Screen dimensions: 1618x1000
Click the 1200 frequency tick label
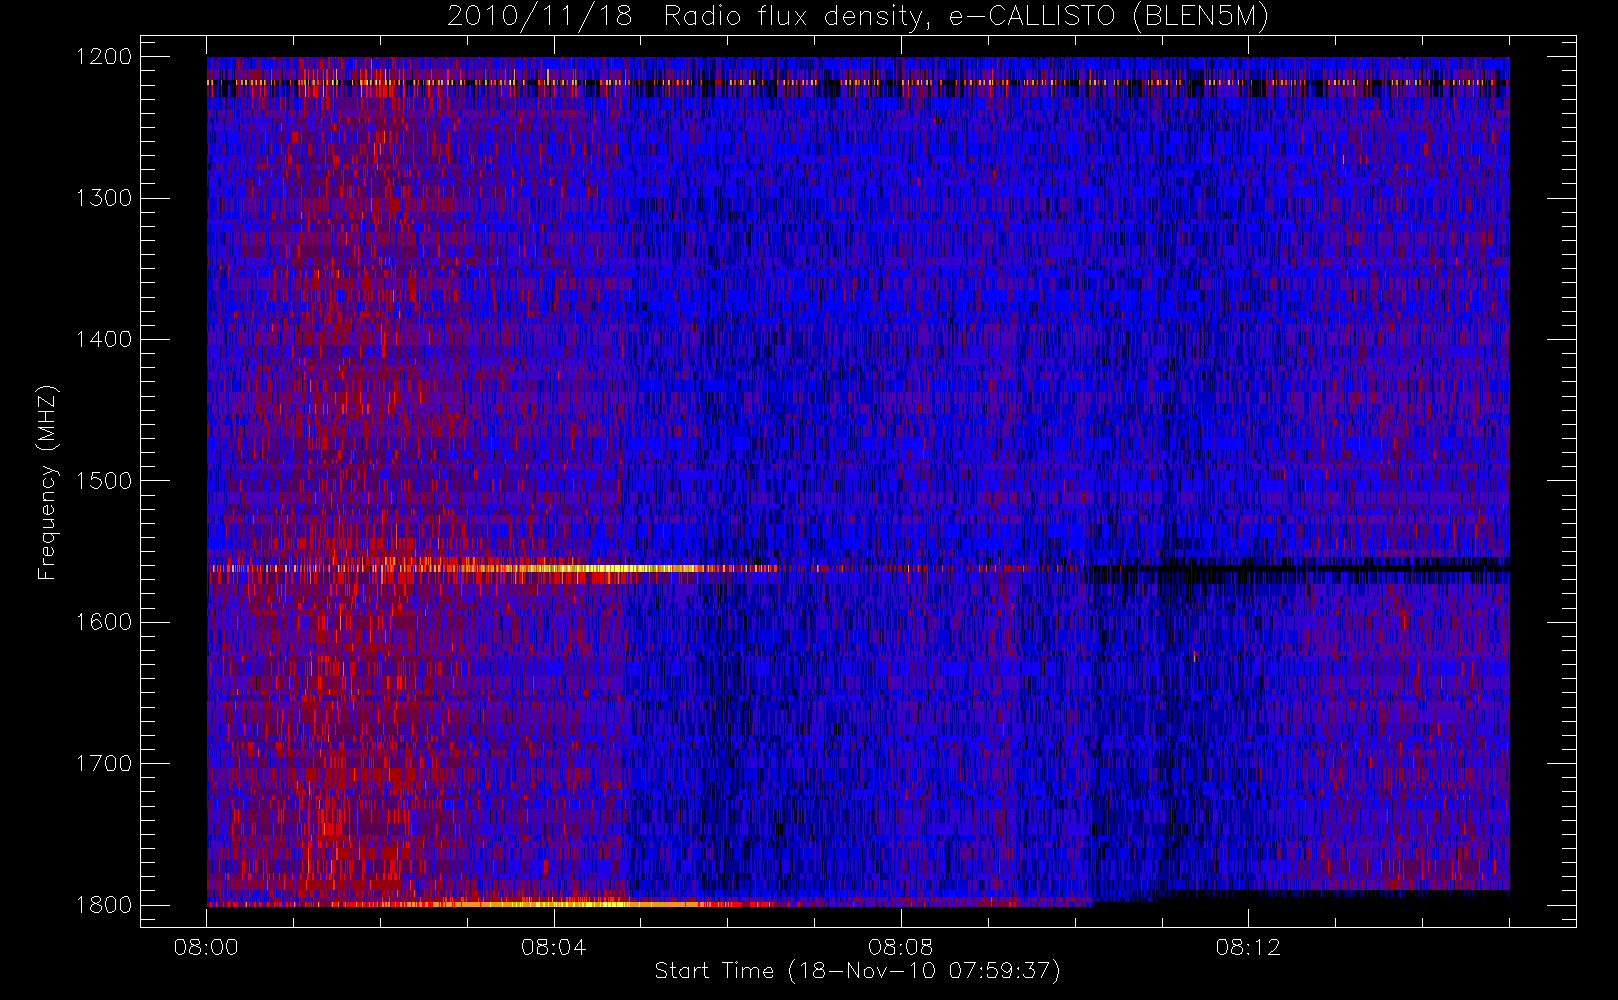point(104,57)
